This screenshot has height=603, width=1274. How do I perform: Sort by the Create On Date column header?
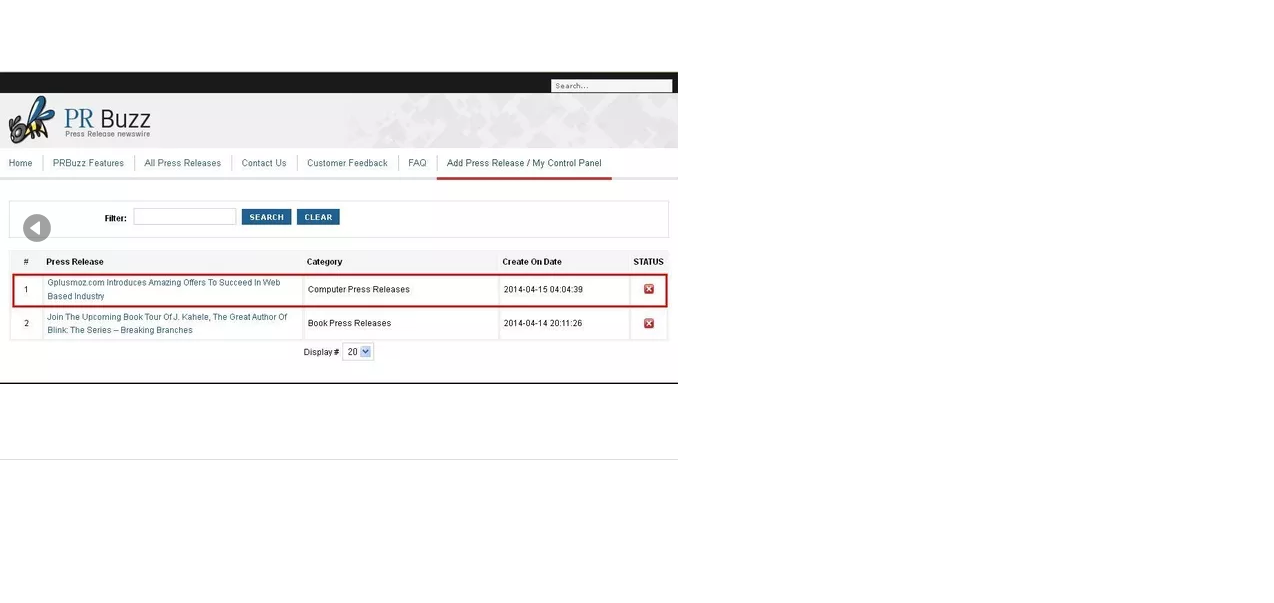[x=532, y=262]
